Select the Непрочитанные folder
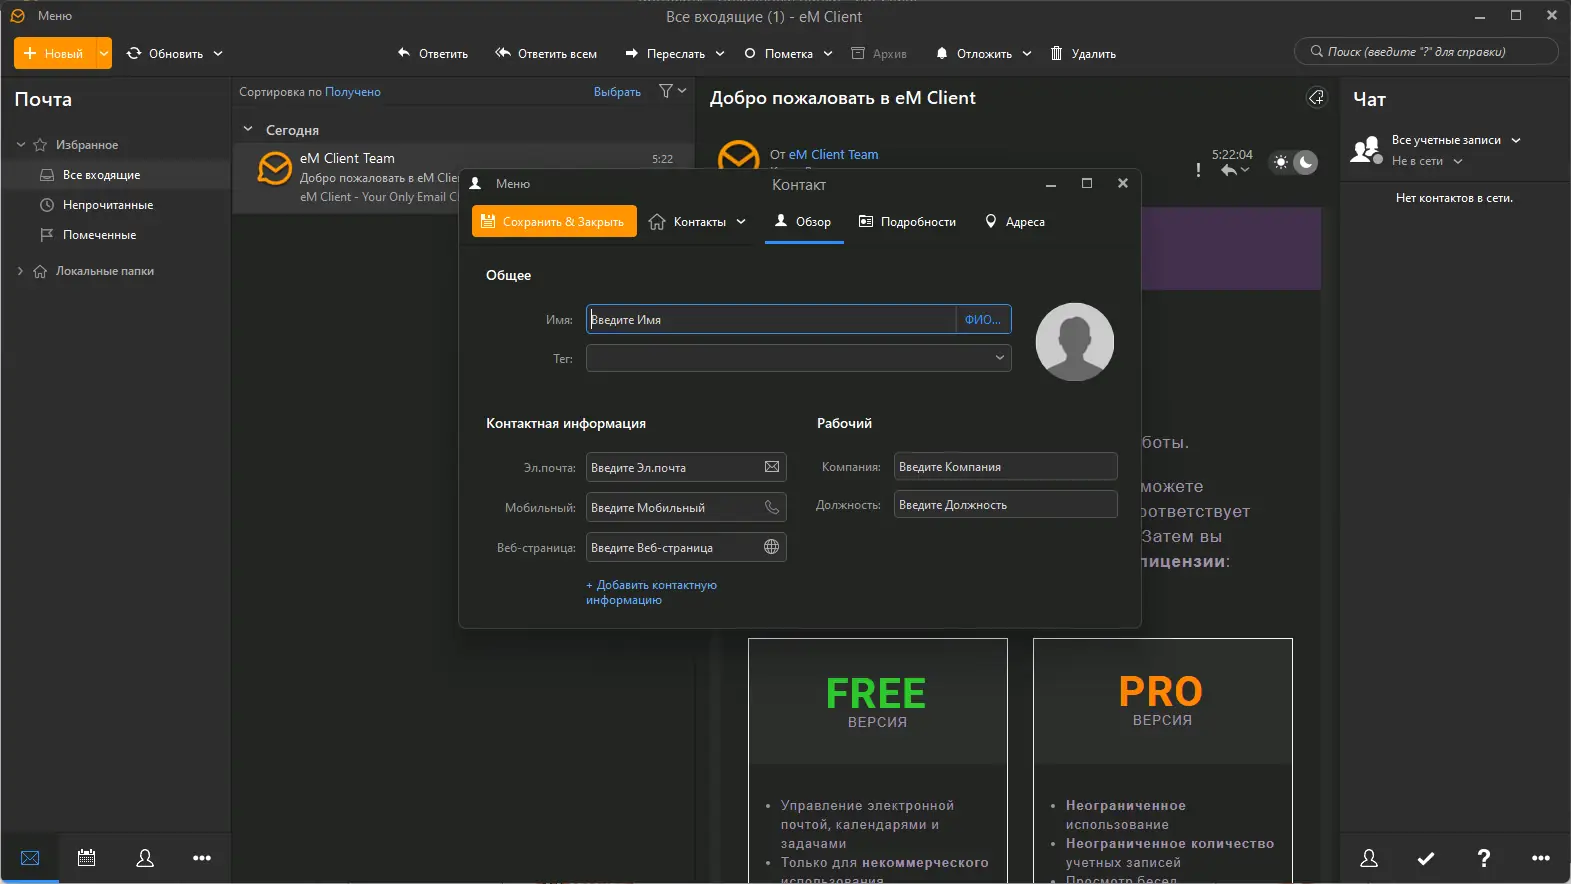Screen dimensions: 1571x884 click(x=117, y=205)
